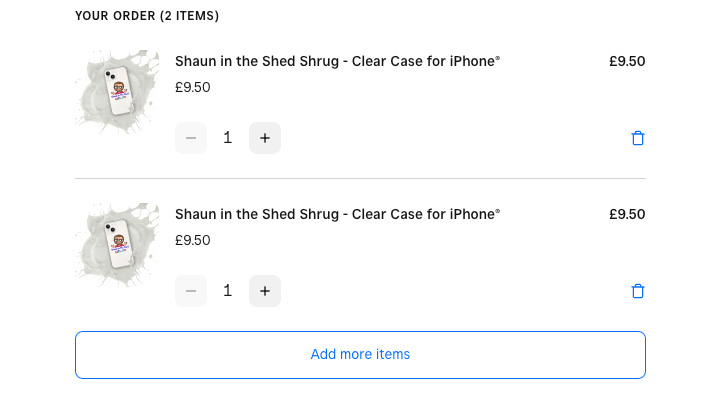Click the second Shaun in the Shed Shrug title
Screen dimensions: 703x413
(x=337, y=214)
